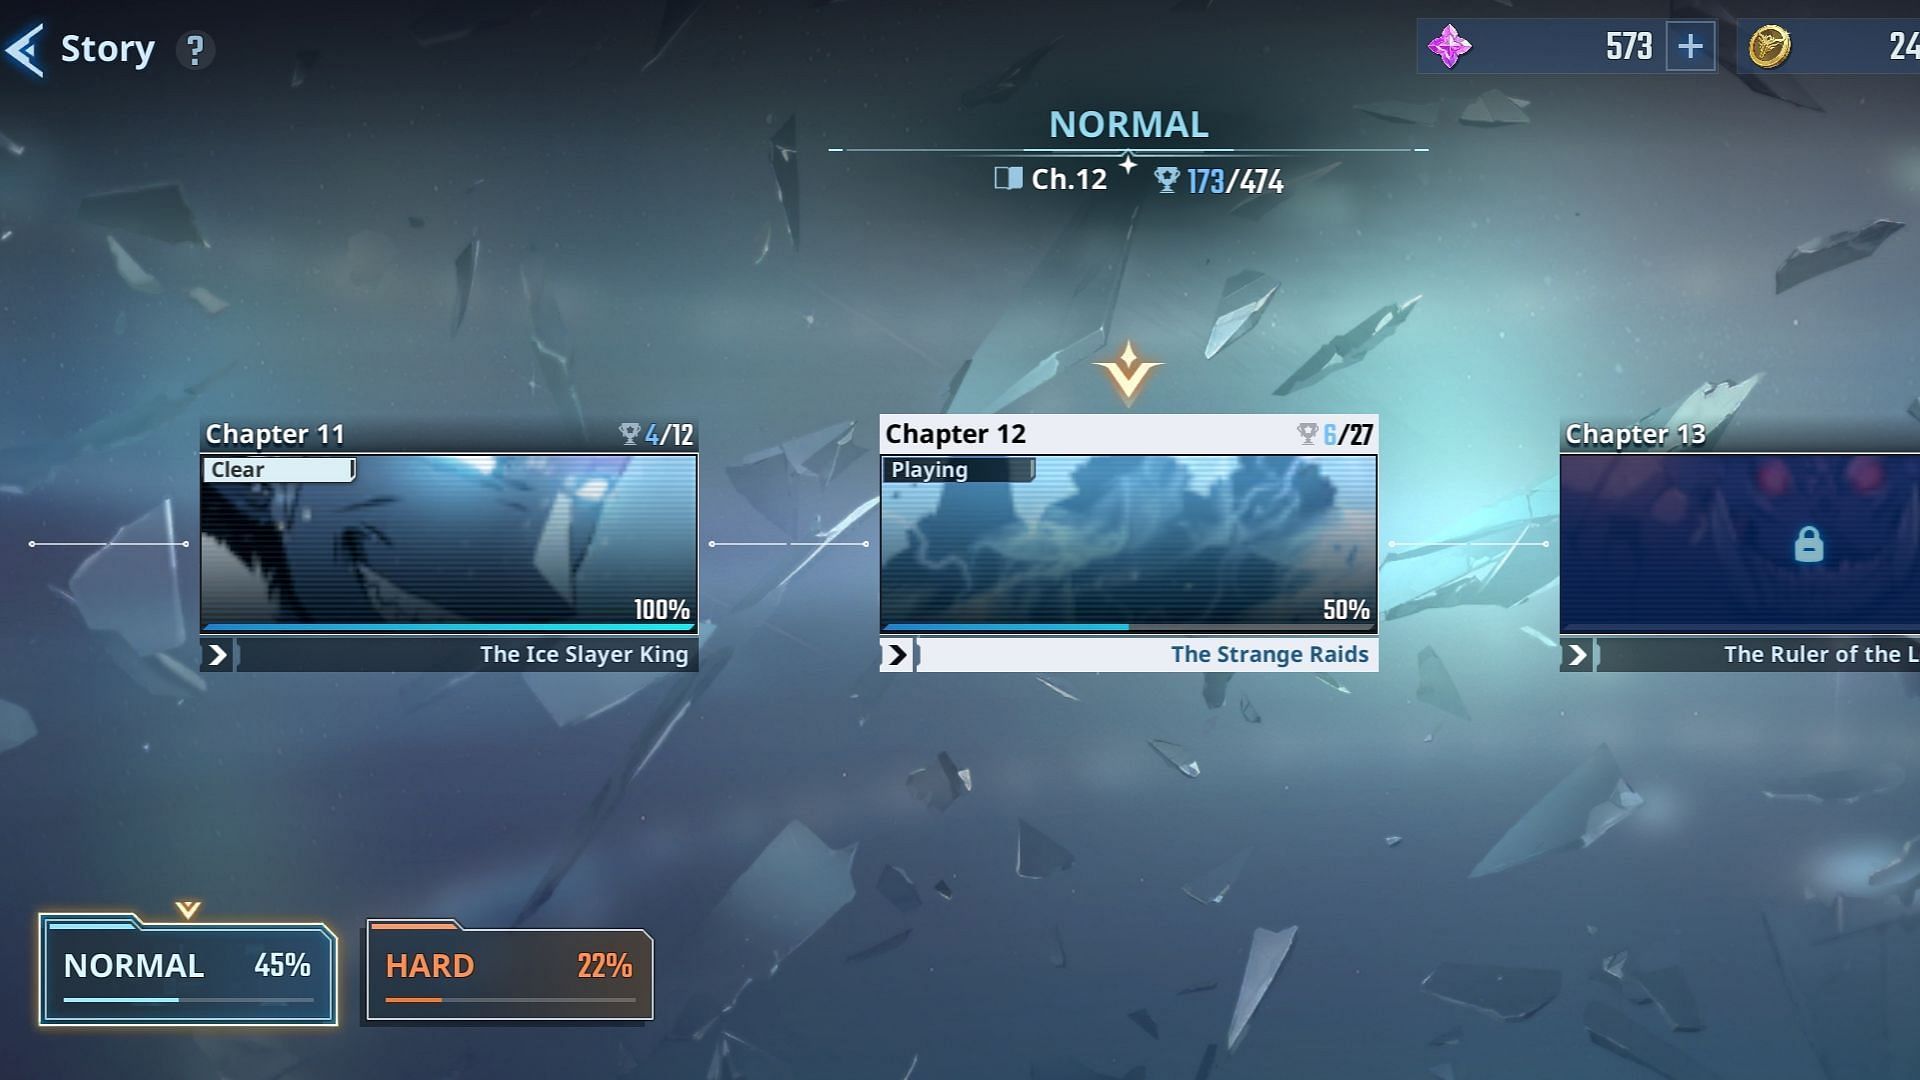Expand Chapter 13 story details arrow

[1577, 654]
